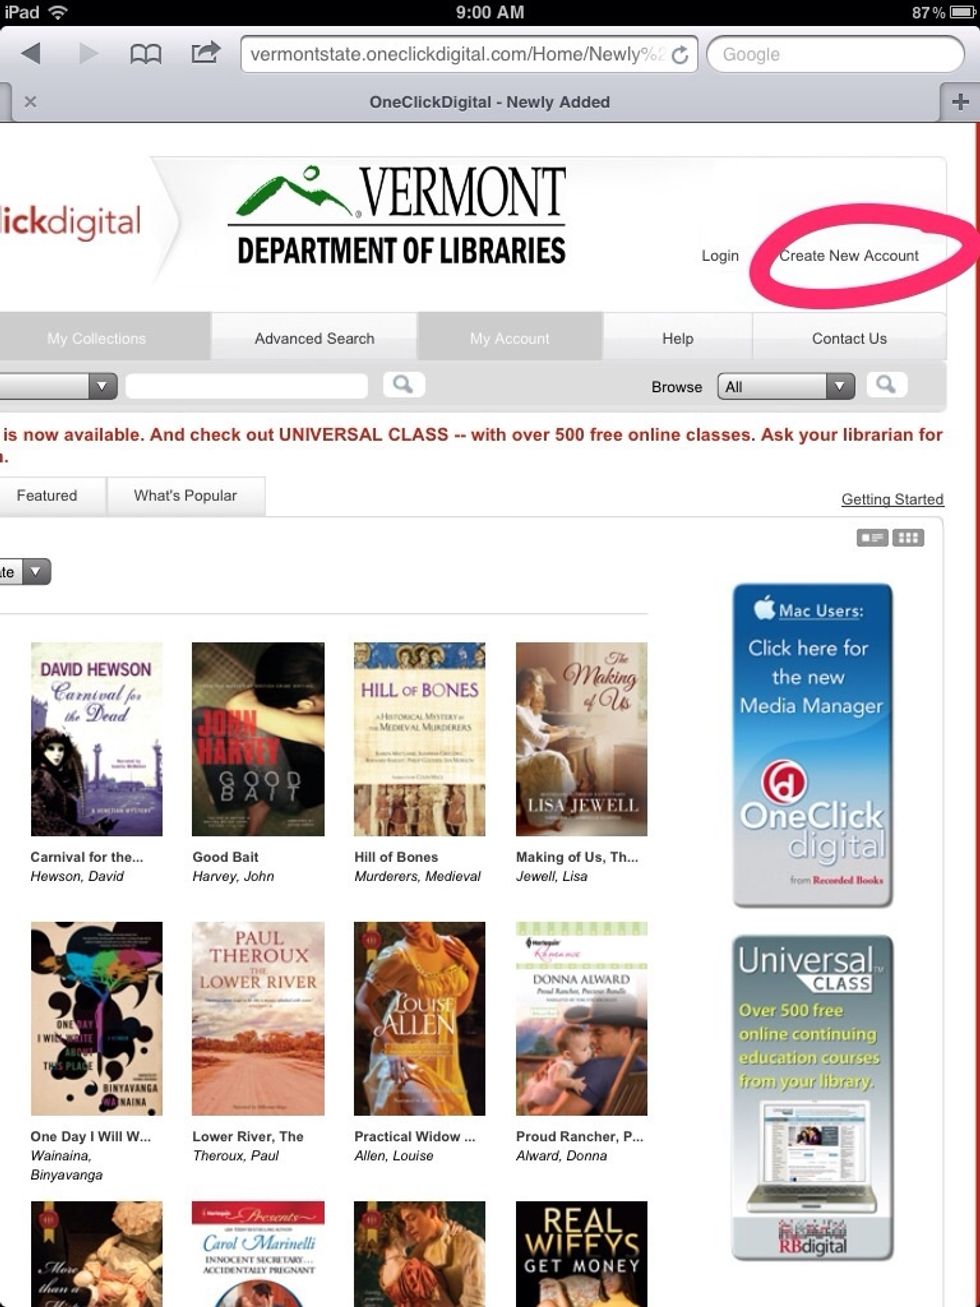Expand the Browse All dropdown
Image resolution: width=980 pixels, height=1307 pixels.
(x=786, y=386)
